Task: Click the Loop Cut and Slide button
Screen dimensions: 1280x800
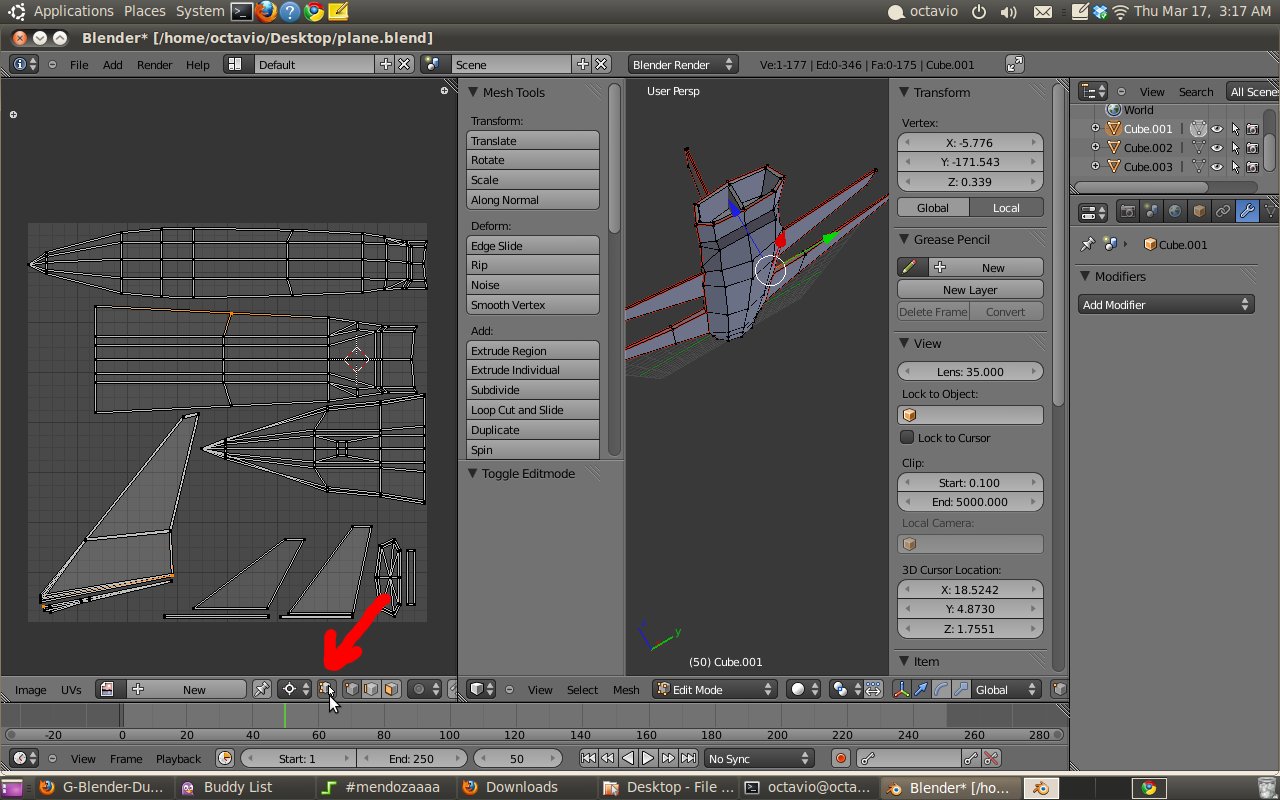Action: (x=532, y=410)
